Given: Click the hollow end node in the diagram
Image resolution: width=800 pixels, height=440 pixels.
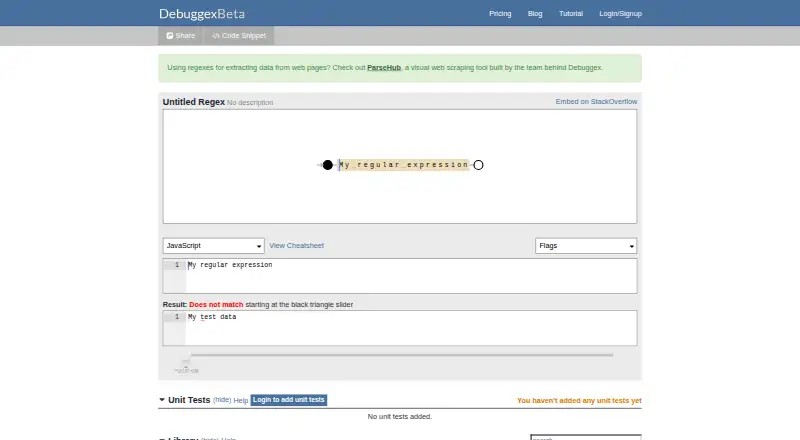Looking at the screenshot, I should (x=478, y=165).
